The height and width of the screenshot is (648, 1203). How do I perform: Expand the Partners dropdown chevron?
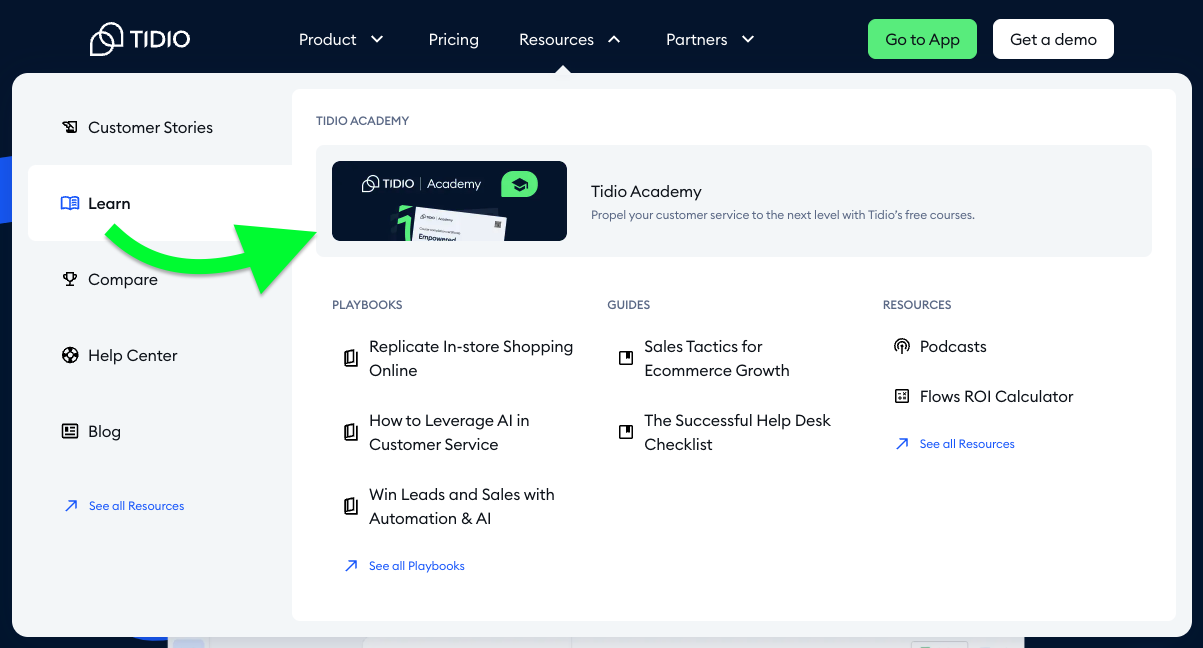747,40
